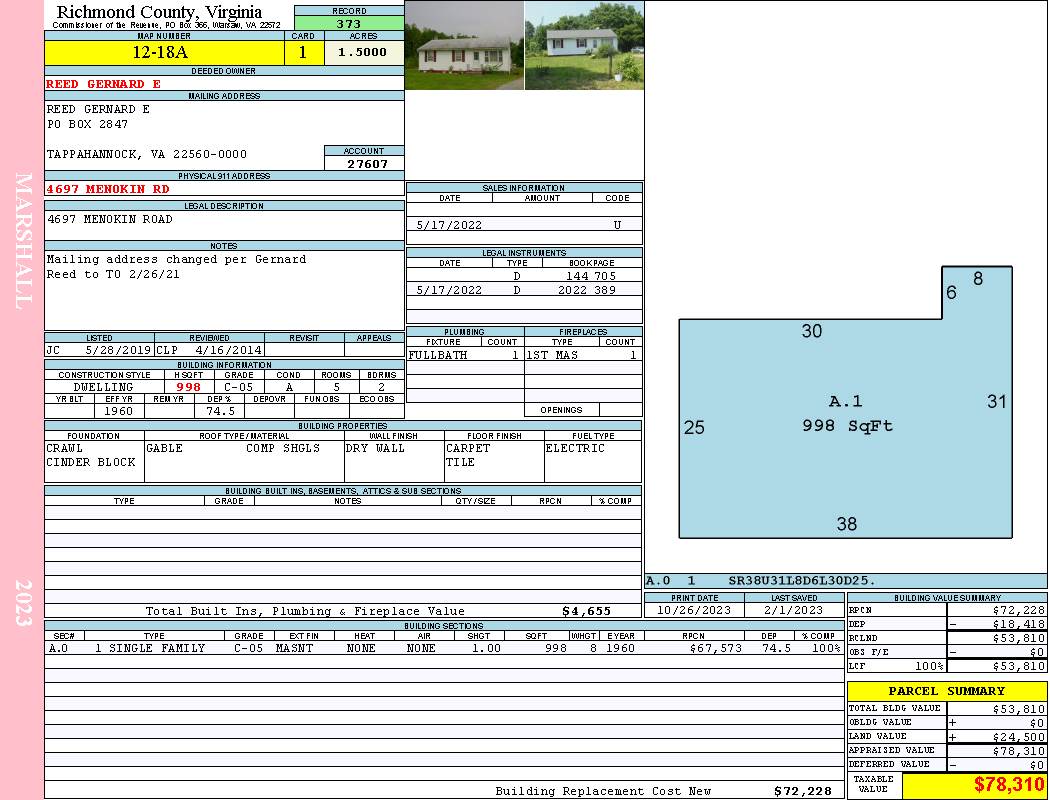
Task: Click legal description 4697 MENOKIN ROAD
Action: pyautogui.click(x=110, y=219)
